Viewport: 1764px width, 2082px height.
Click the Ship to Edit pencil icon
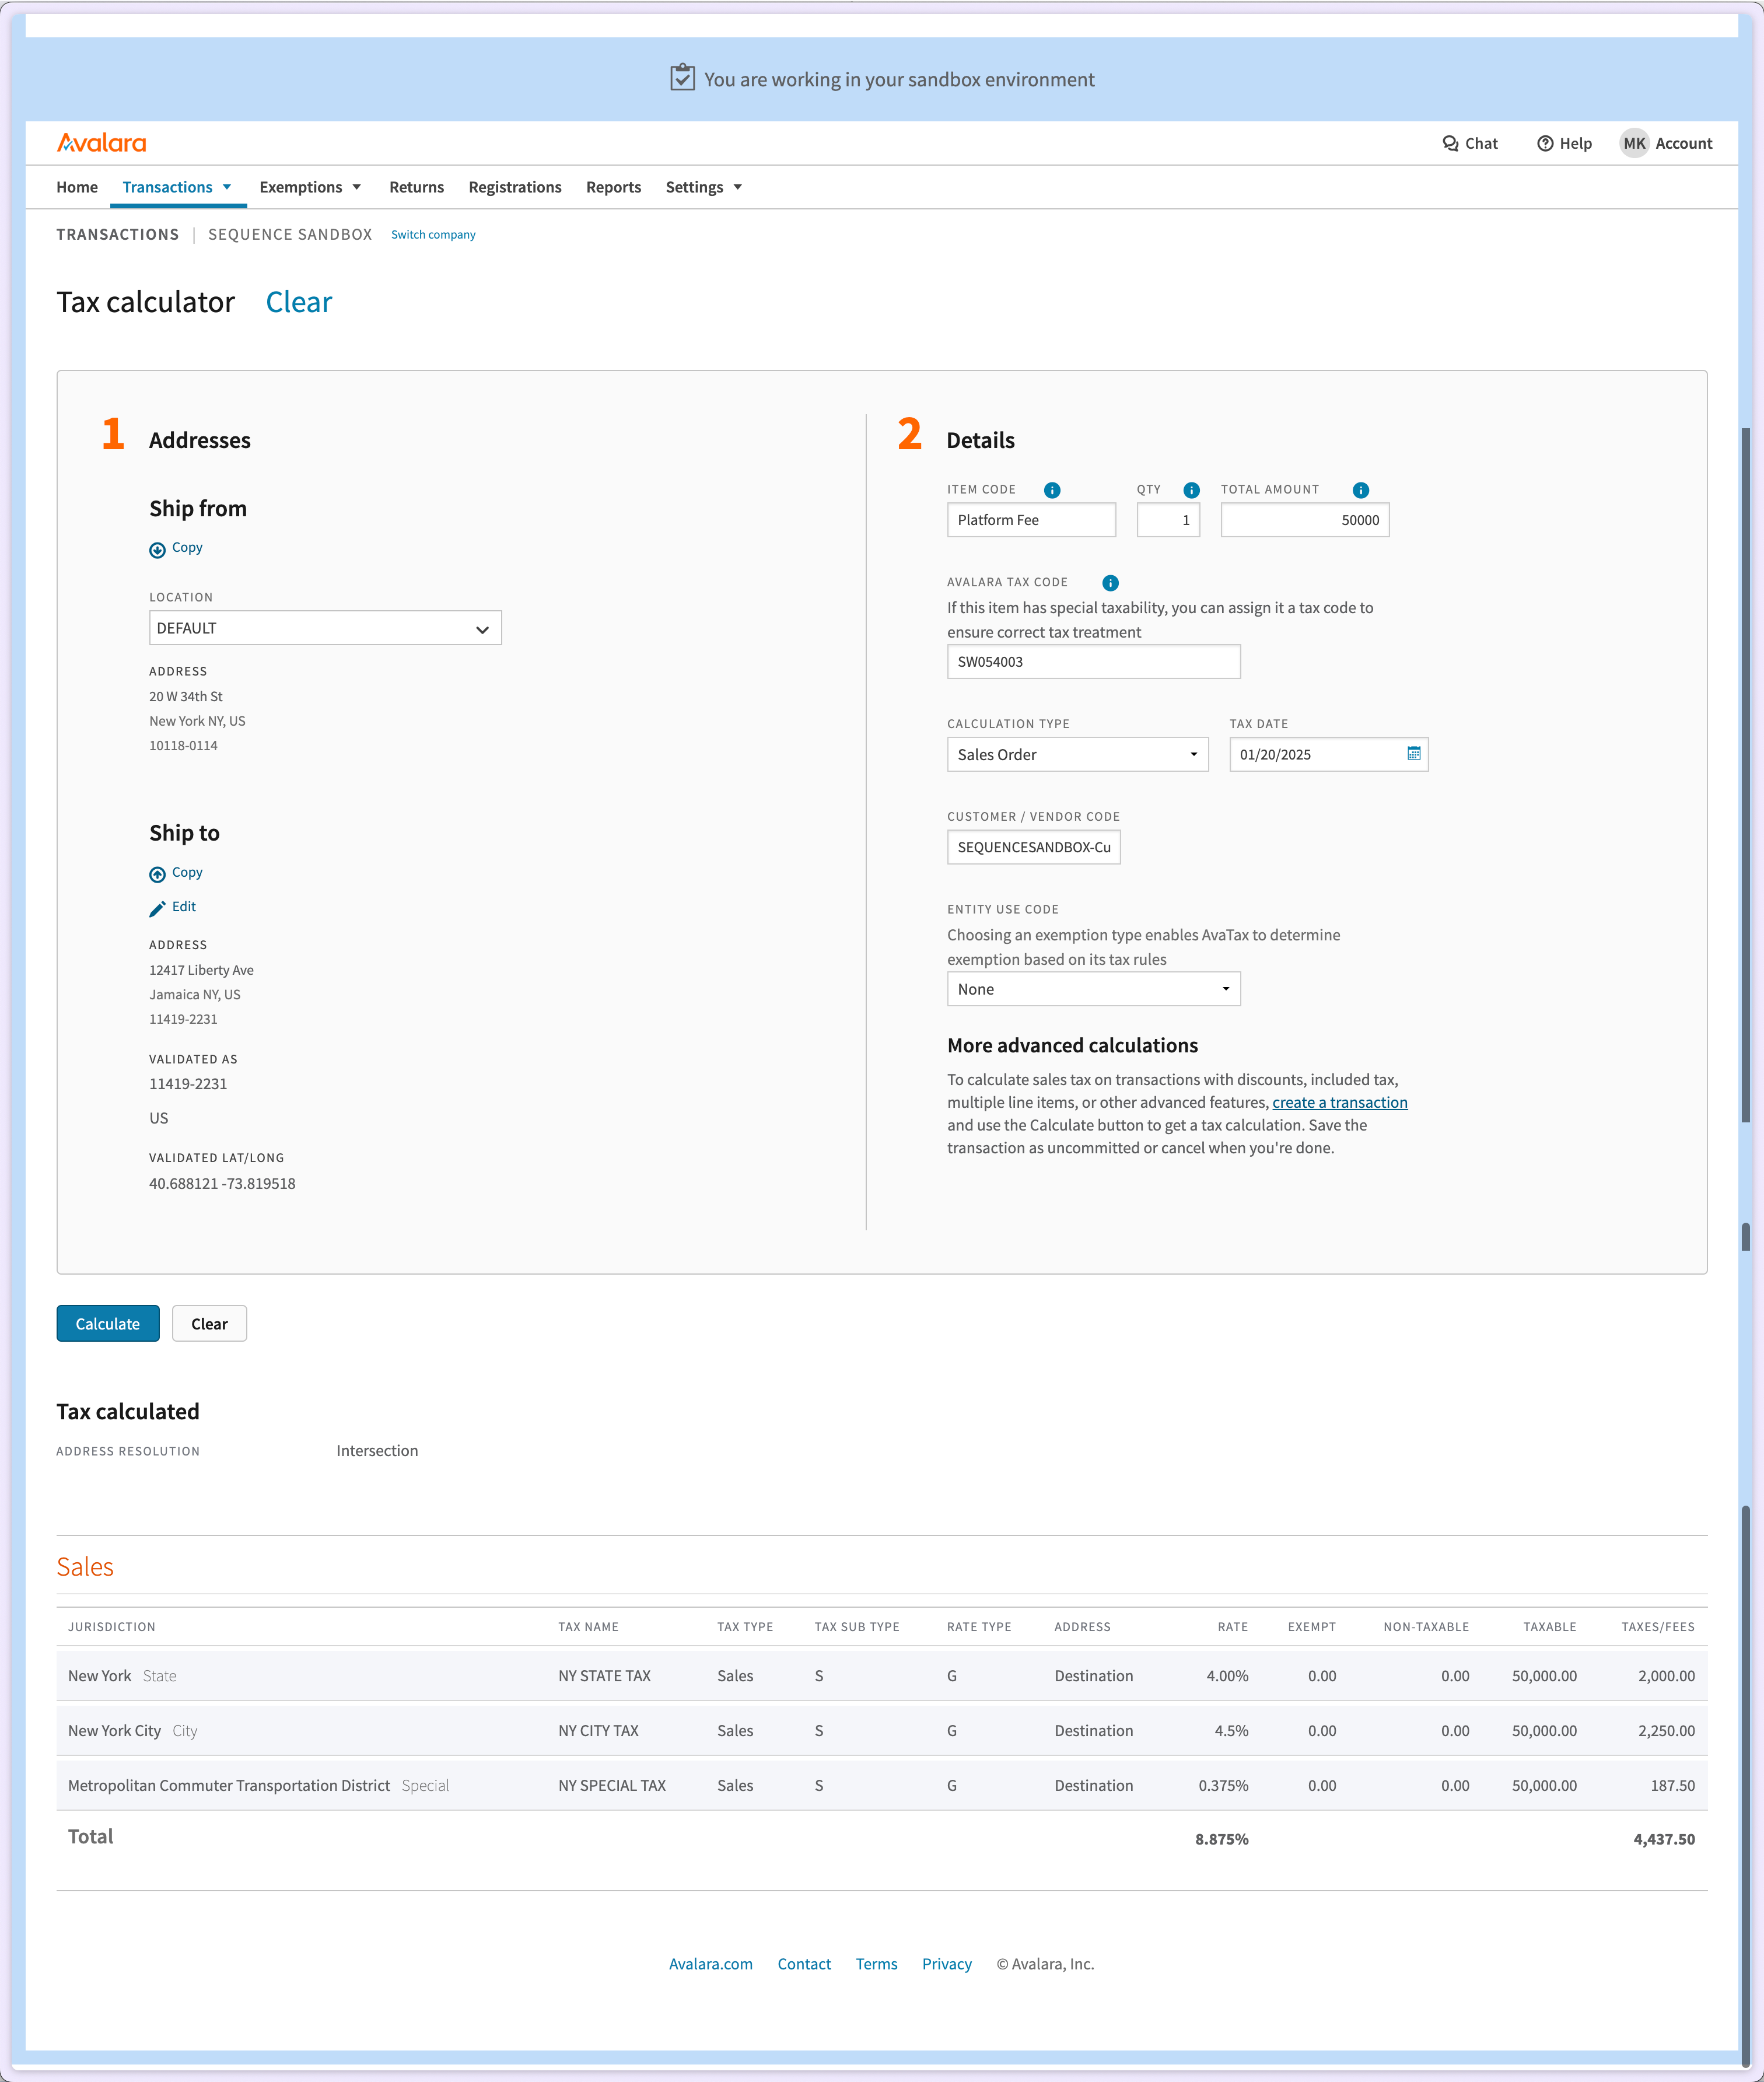[x=157, y=908]
